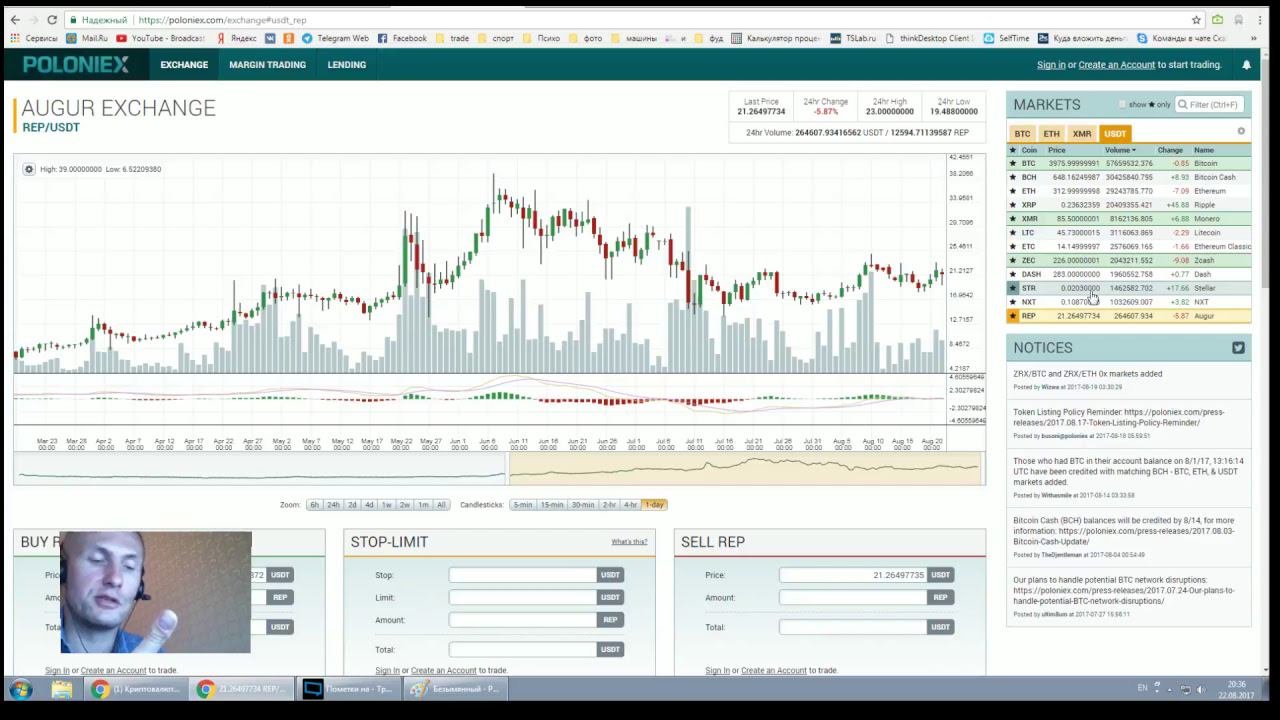Open the Telegram Web bookmark
Image resolution: width=1280 pixels, height=720 pixels.
click(x=336, y=39)
